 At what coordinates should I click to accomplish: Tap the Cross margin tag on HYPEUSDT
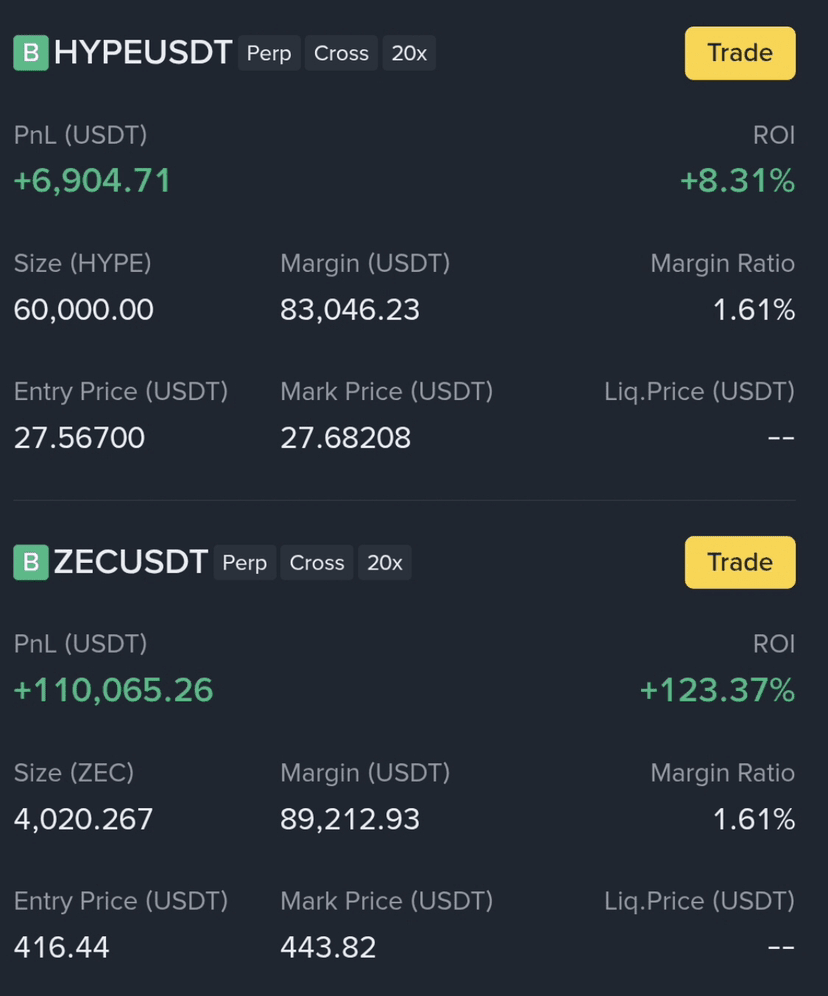click(x=342, y=53)
